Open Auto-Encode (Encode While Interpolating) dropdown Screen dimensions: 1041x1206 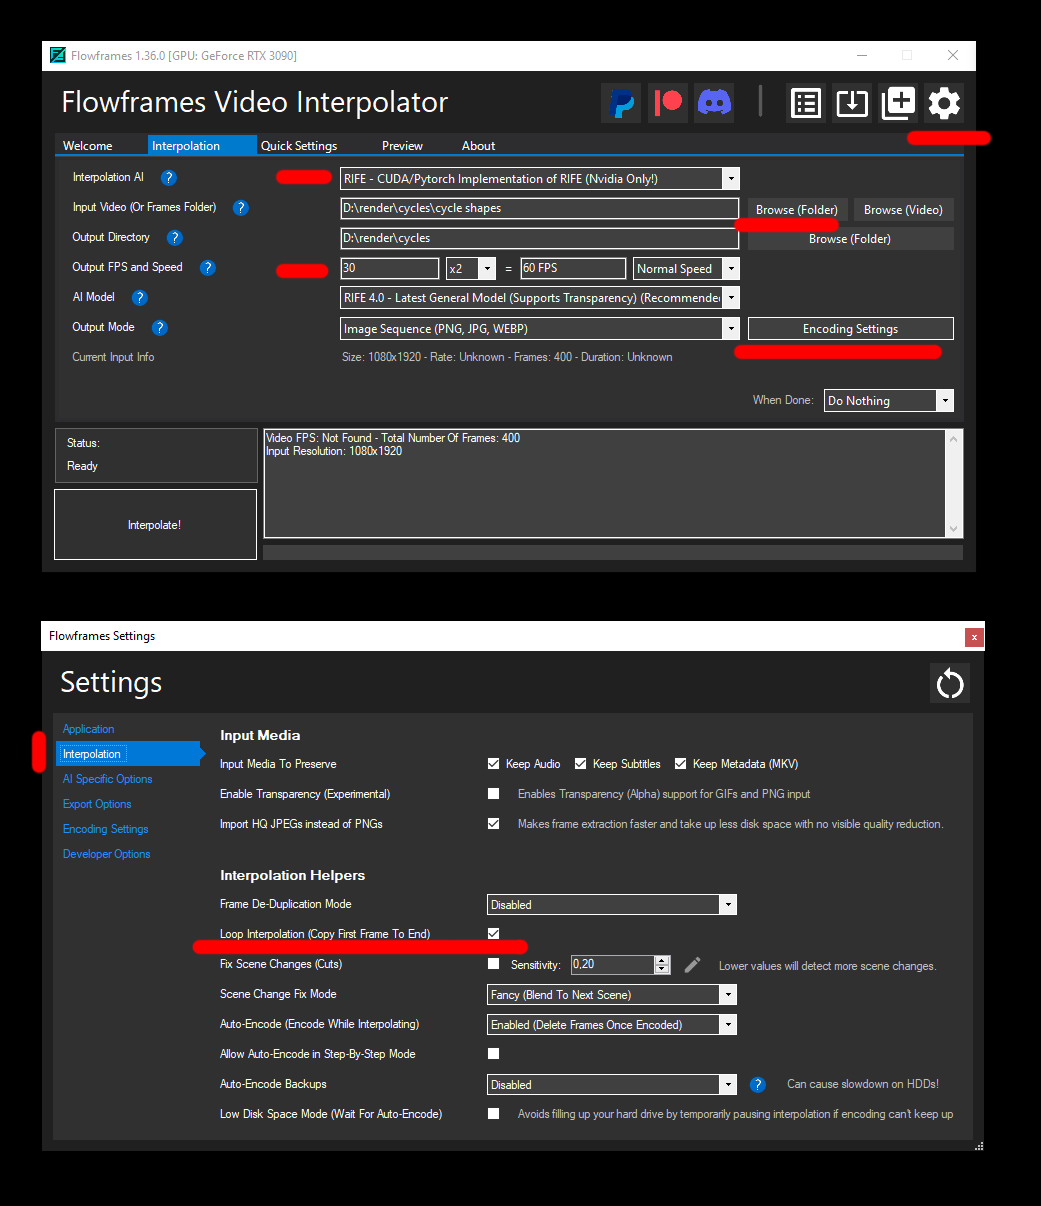[612, 1025]
